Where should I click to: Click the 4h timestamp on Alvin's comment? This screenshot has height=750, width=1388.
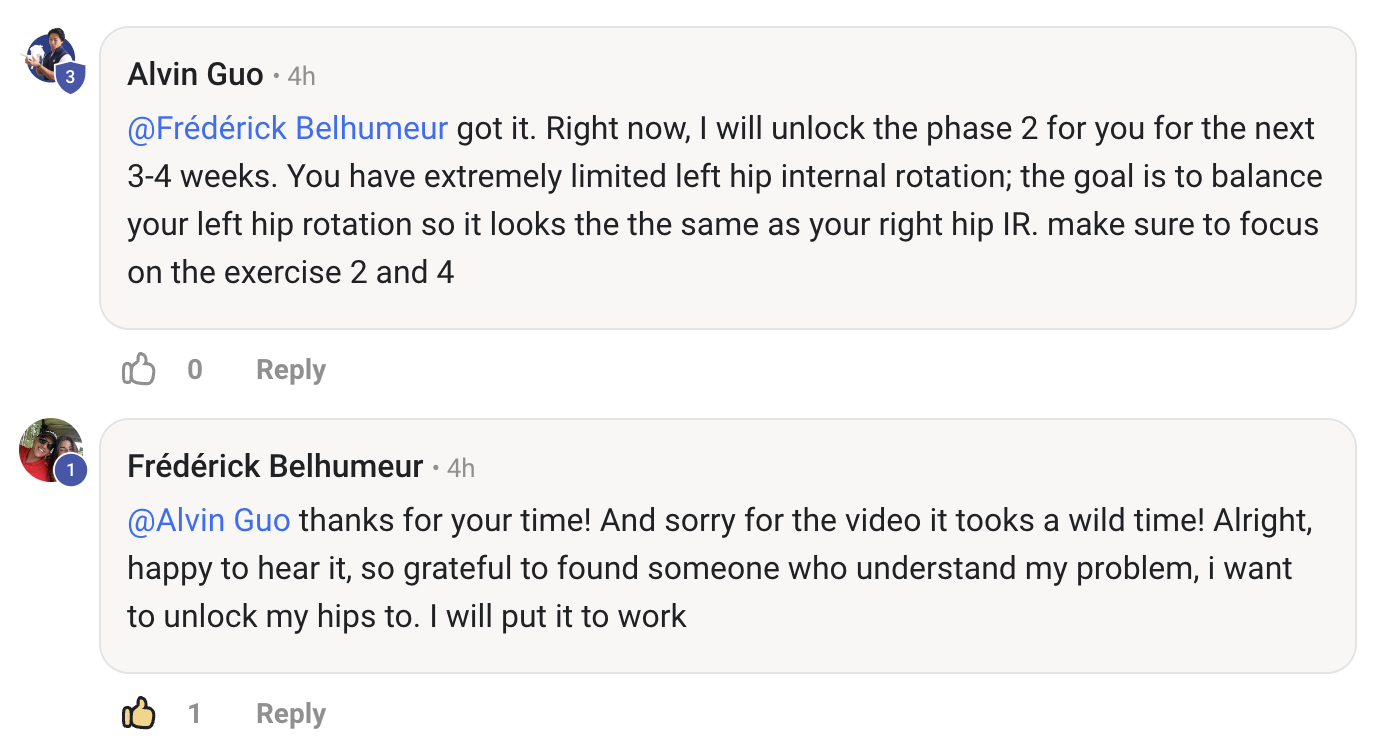[x=301, y=76]
